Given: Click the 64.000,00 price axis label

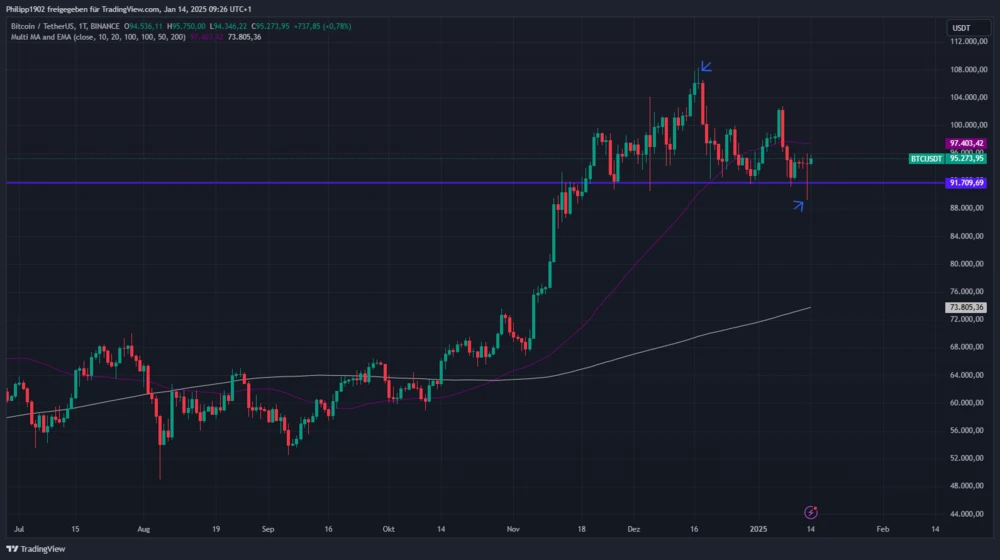Looking at the screenshot, I should click(x=968, y=375).
